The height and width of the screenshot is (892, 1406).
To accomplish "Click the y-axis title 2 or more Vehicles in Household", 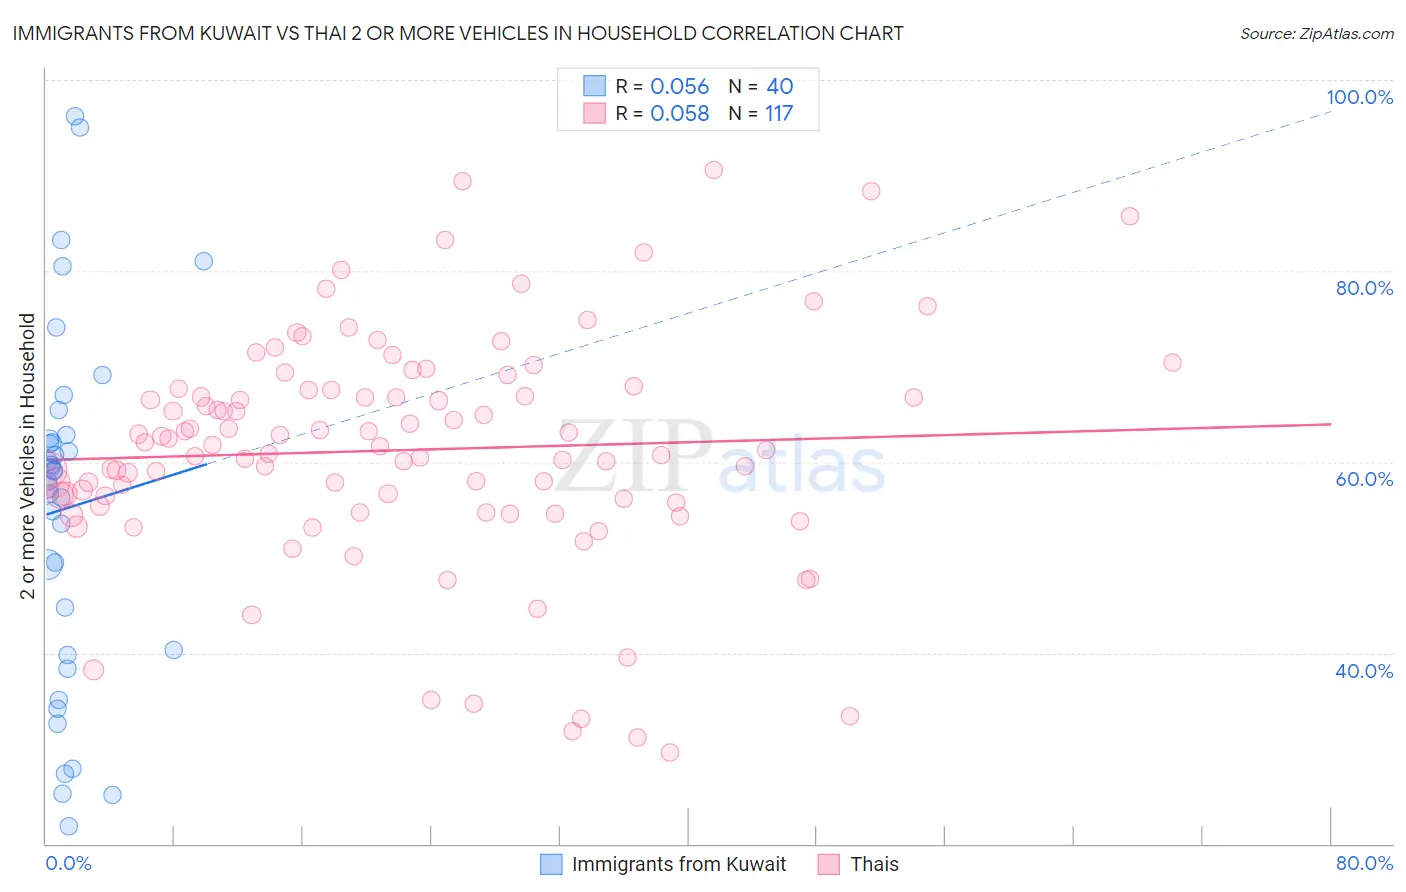I will click(27, 456).
